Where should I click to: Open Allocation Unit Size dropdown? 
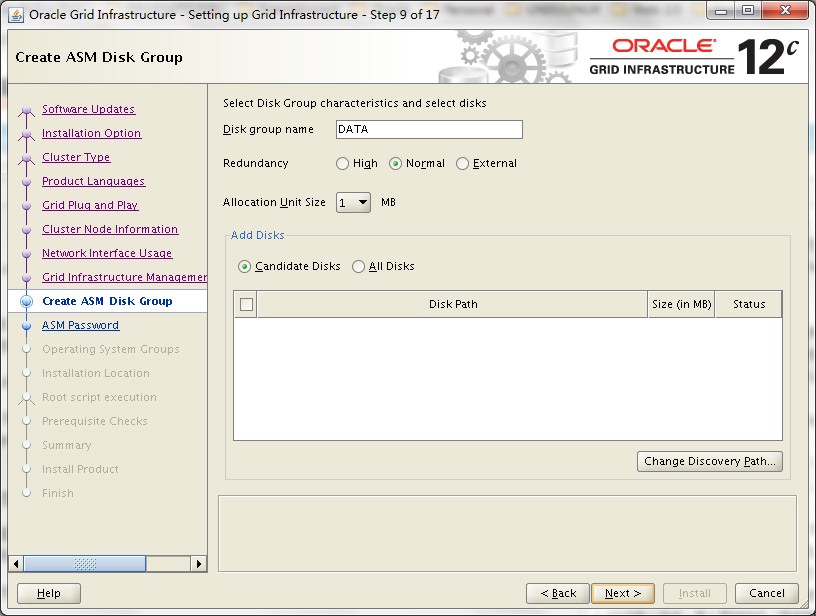[x=353, y=202]
